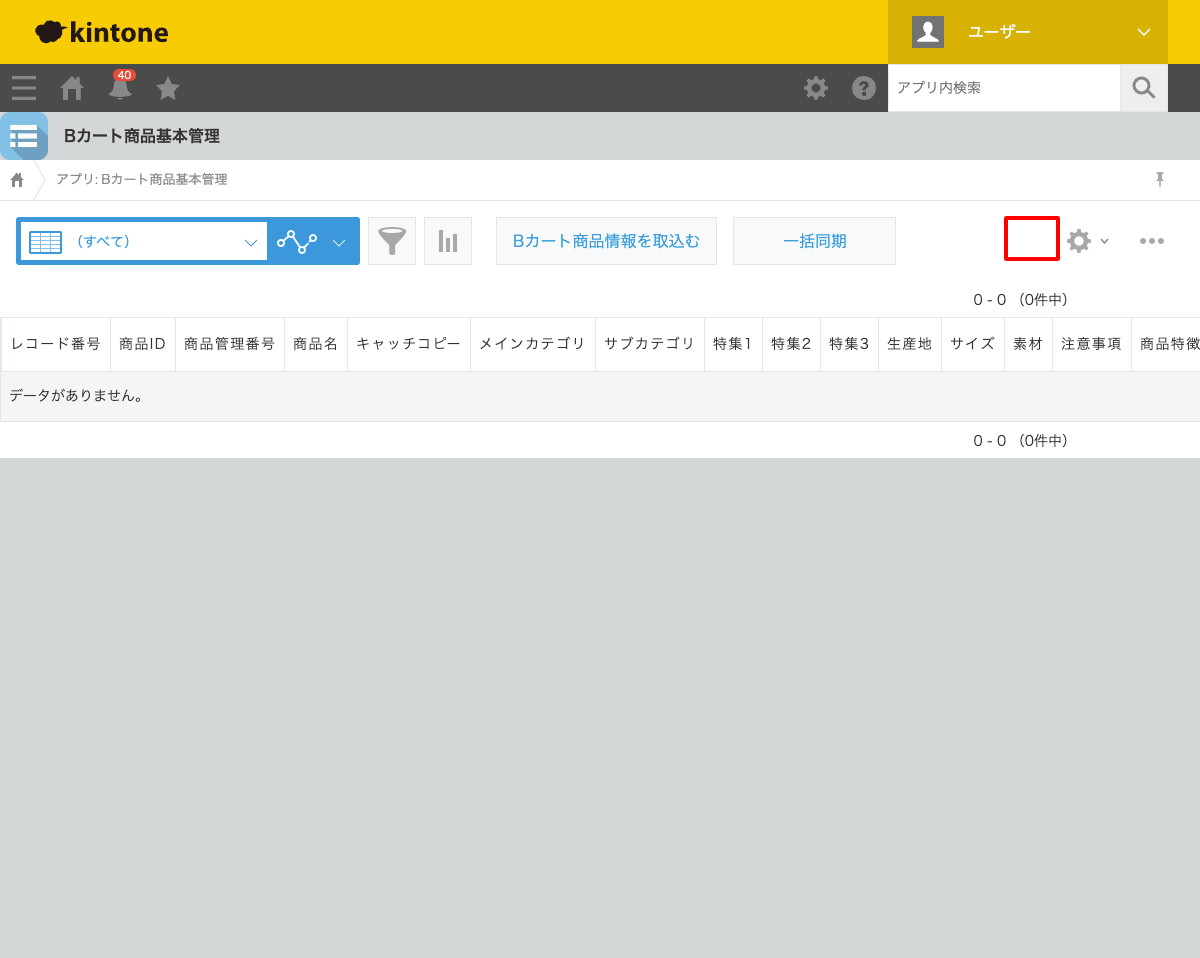
Task: Expand the arrow beside the settings gear
Action: (1104, 241)
